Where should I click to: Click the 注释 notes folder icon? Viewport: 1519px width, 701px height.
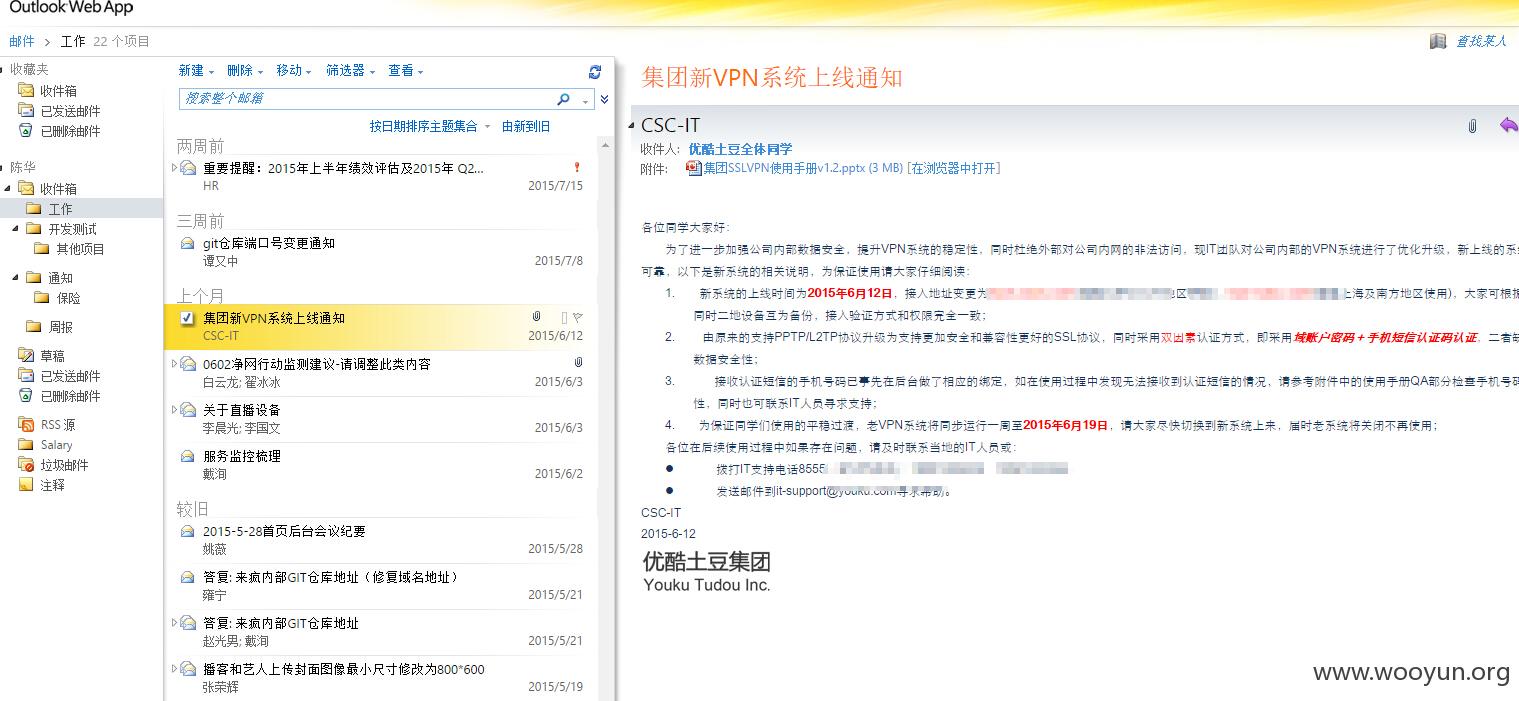[27, 485]
